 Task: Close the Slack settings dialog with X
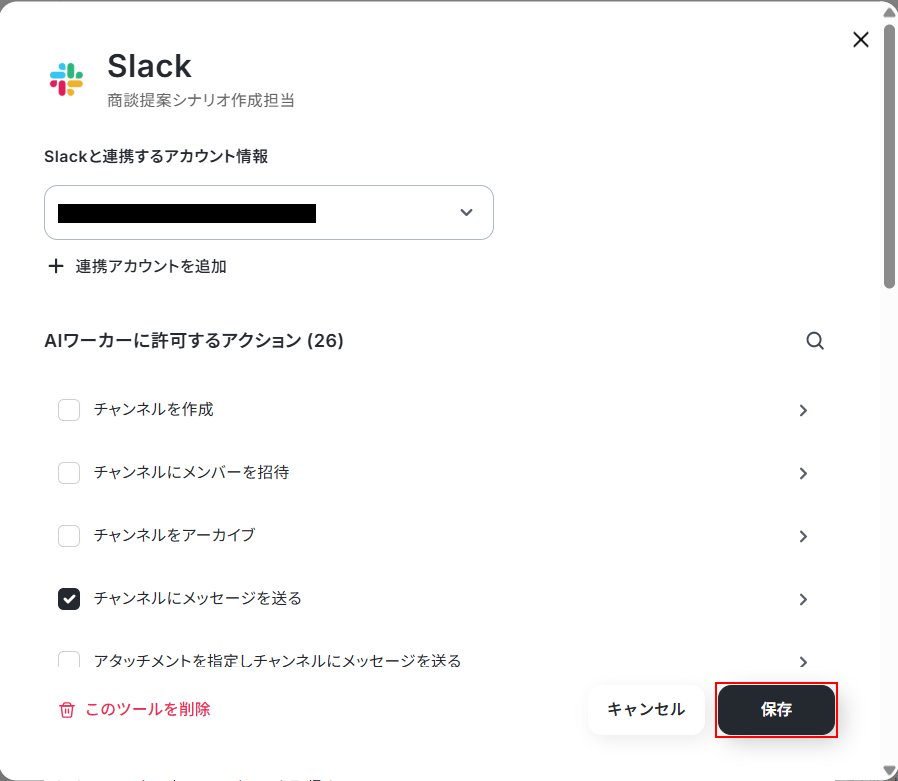(x=860, y=40)
